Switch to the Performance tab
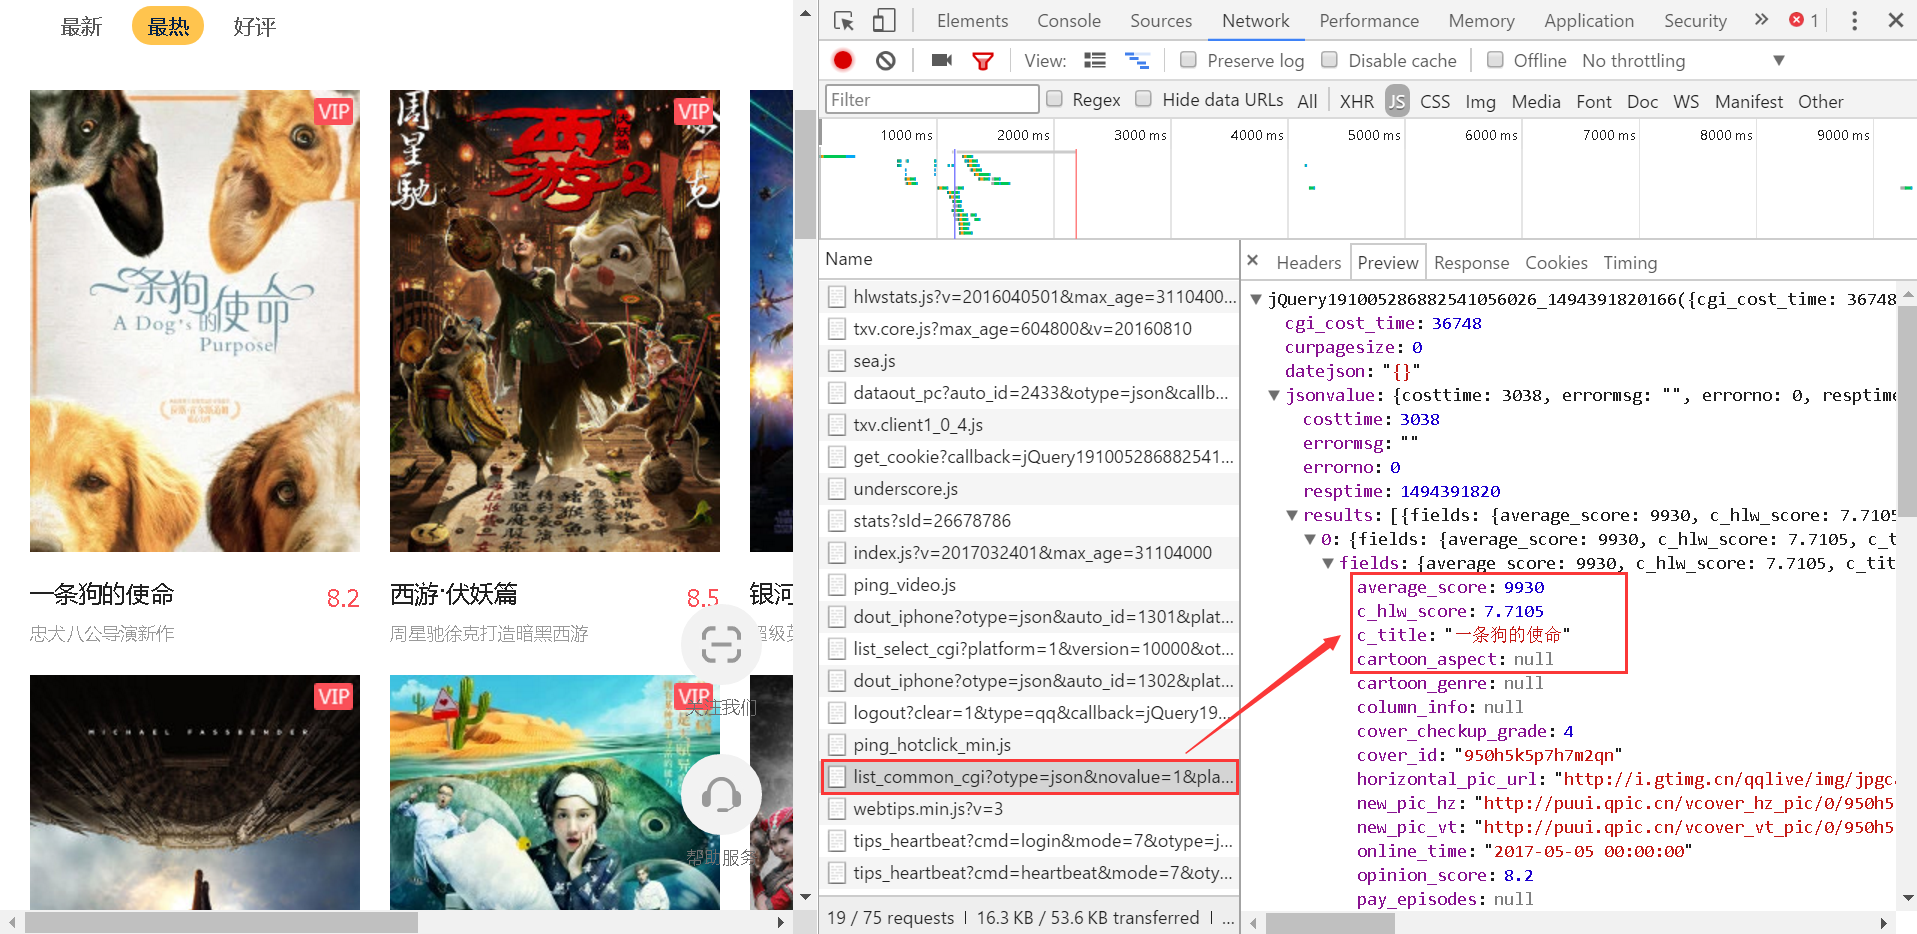This screenshot has width=1917, height=934. point(1369,21)
